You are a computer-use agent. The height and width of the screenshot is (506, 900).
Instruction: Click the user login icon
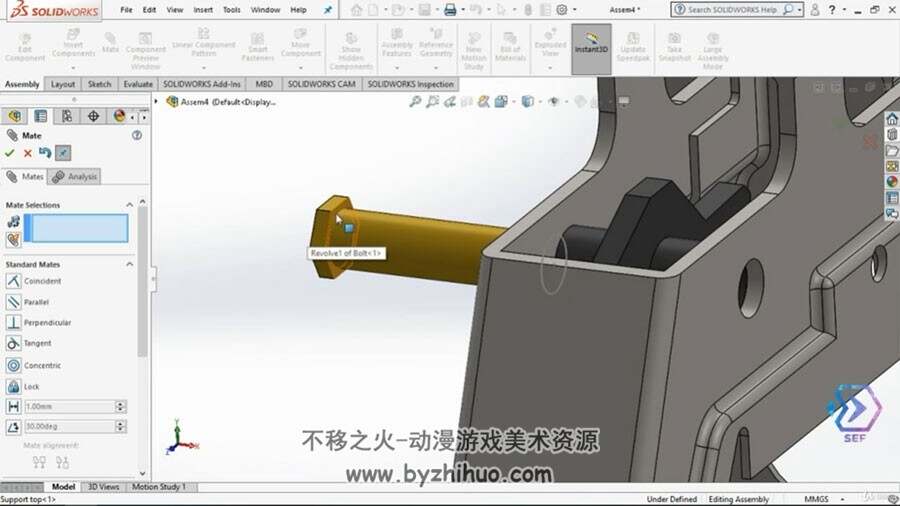click(814, 10)
